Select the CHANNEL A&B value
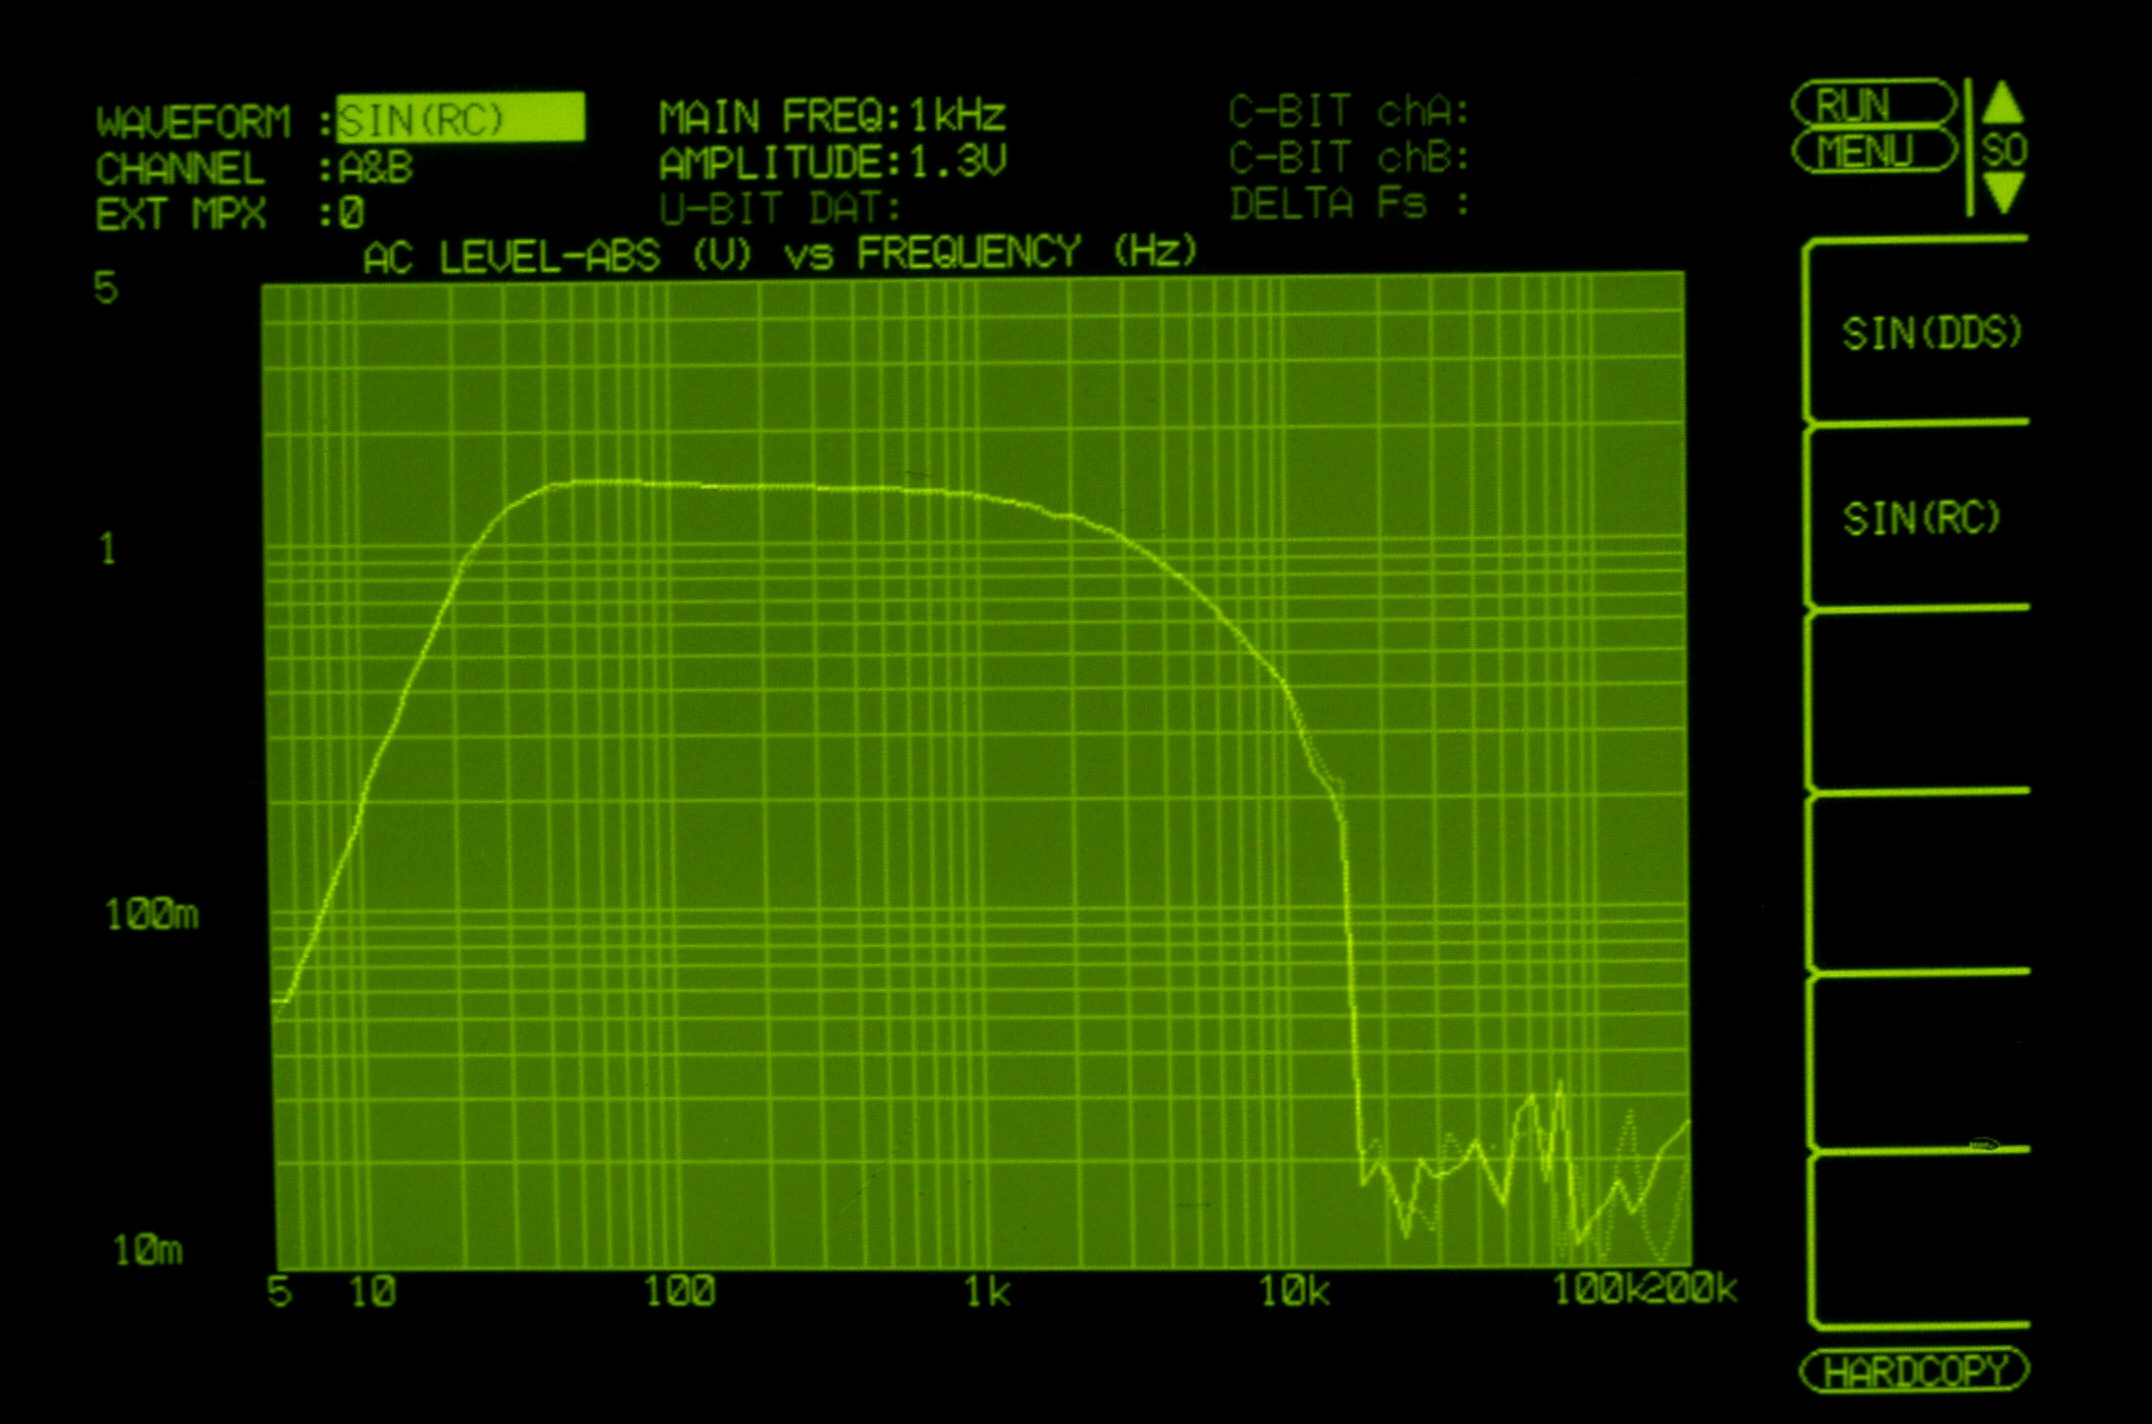 pos(376,168)
